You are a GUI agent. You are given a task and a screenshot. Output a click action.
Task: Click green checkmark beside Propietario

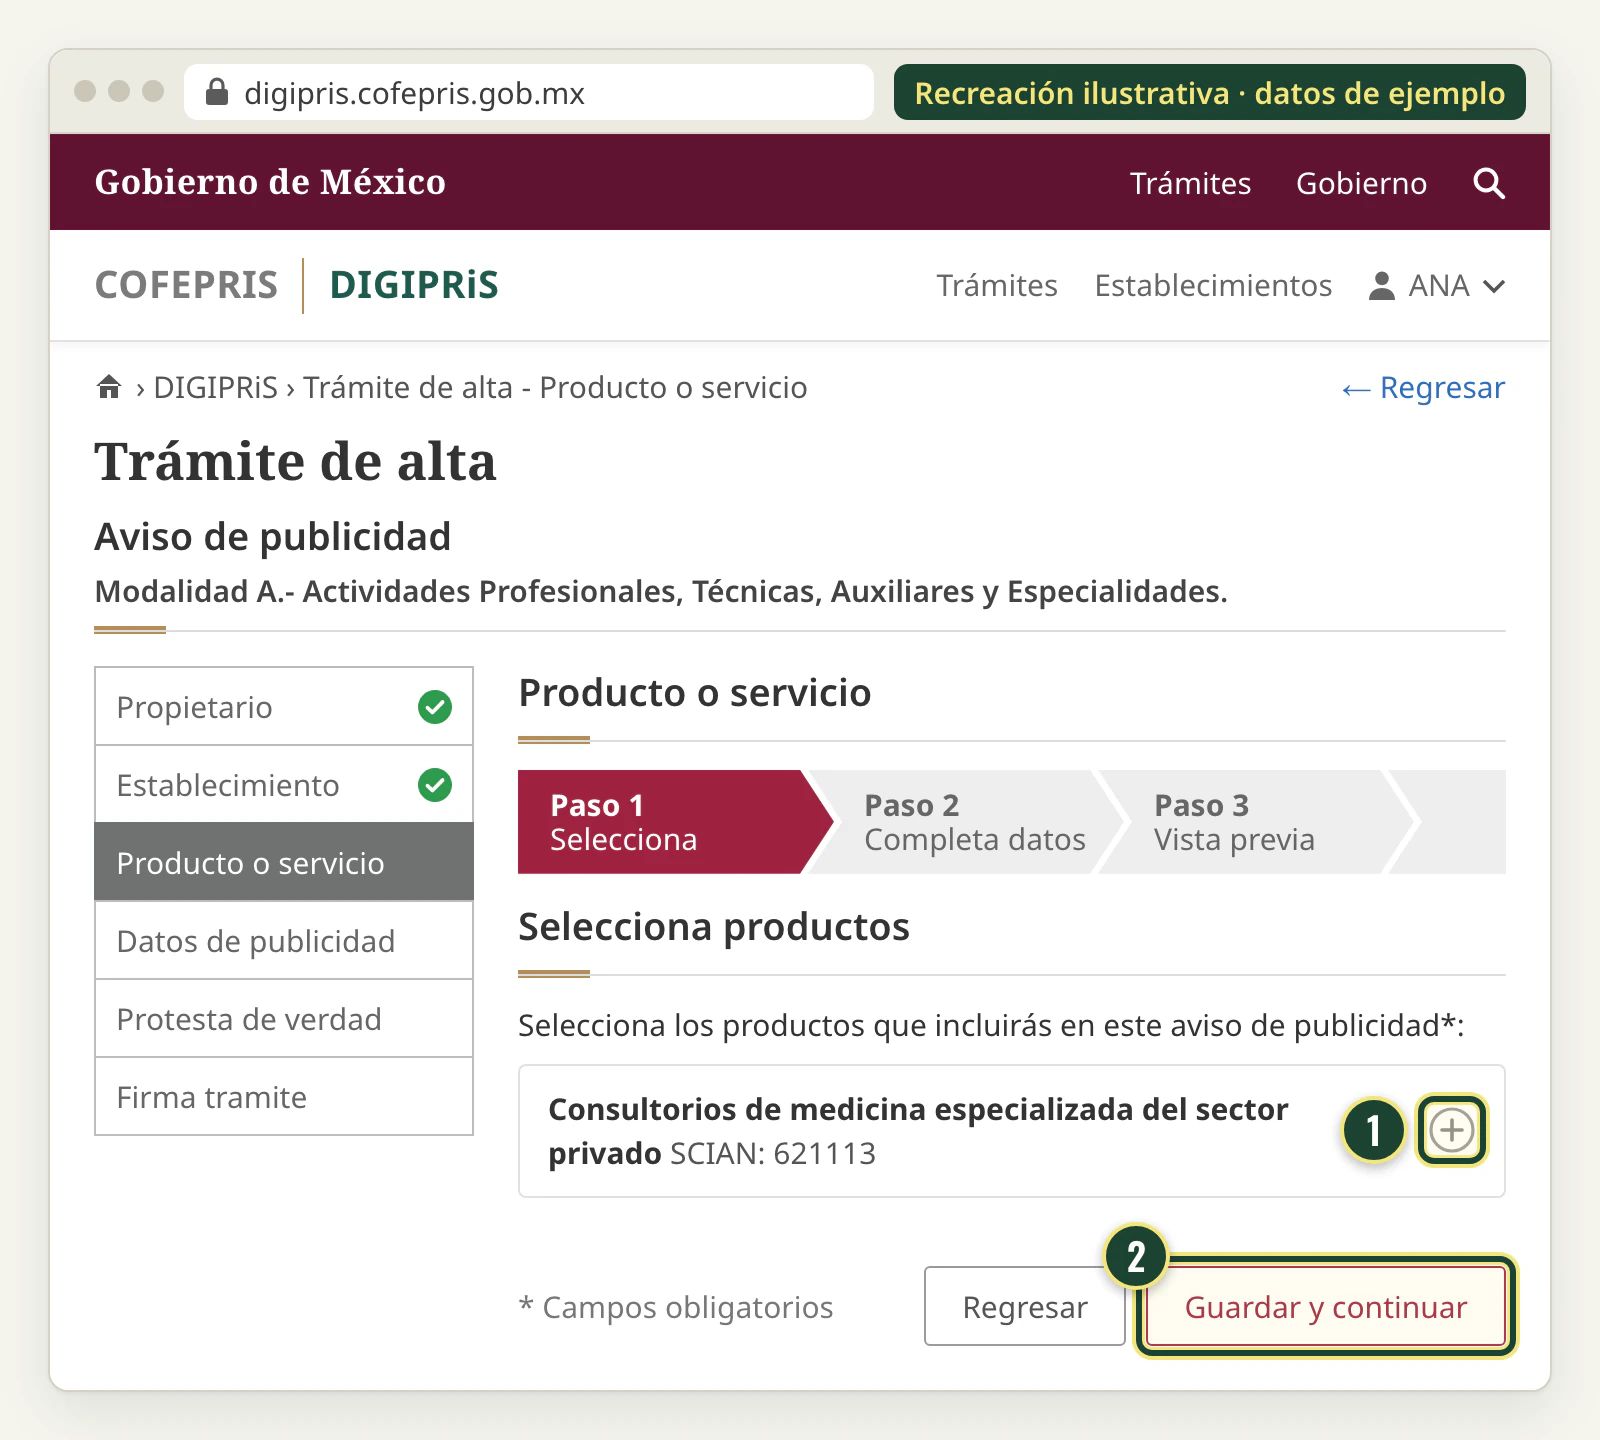pos(435,707)
